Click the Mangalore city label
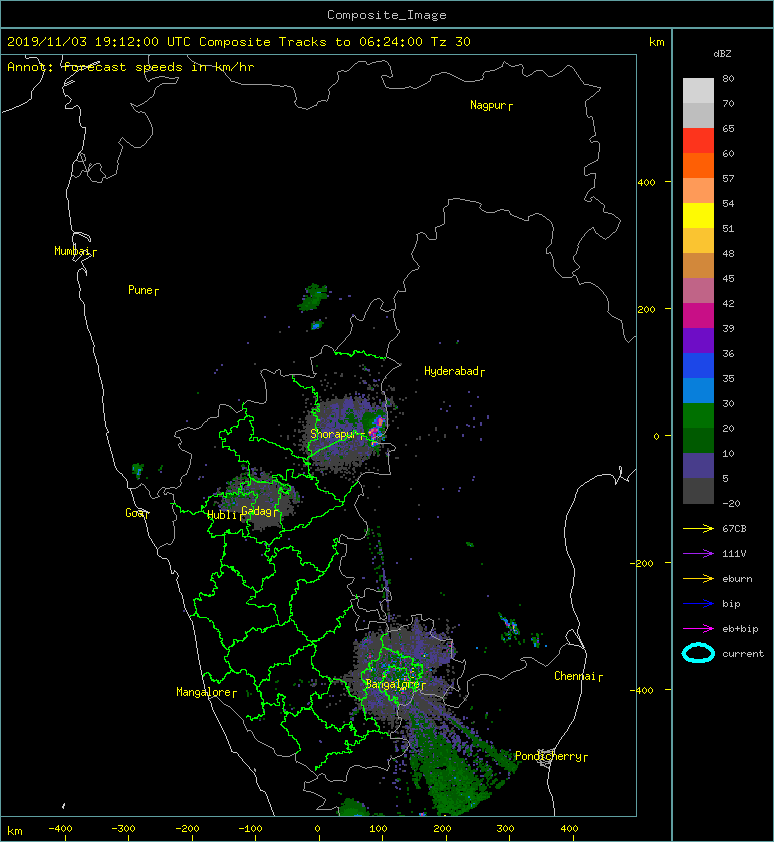 tap(204, 692)
